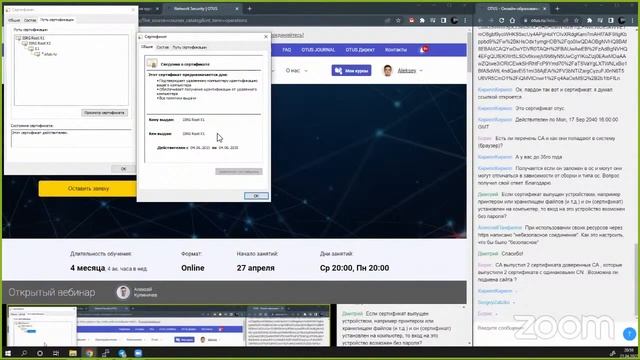This screenshot has width=640, height=360.
Task: Go back in the right browser
Action: click(x=480, y=20)
